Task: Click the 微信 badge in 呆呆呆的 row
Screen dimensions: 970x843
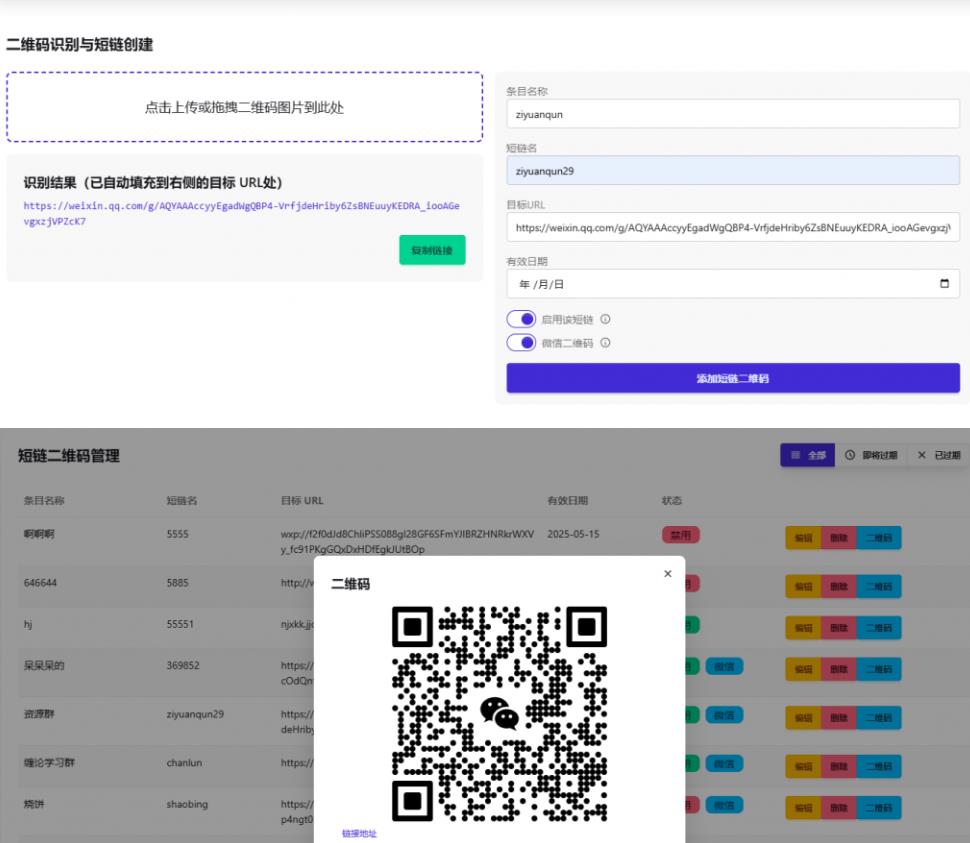Action: 724,666
